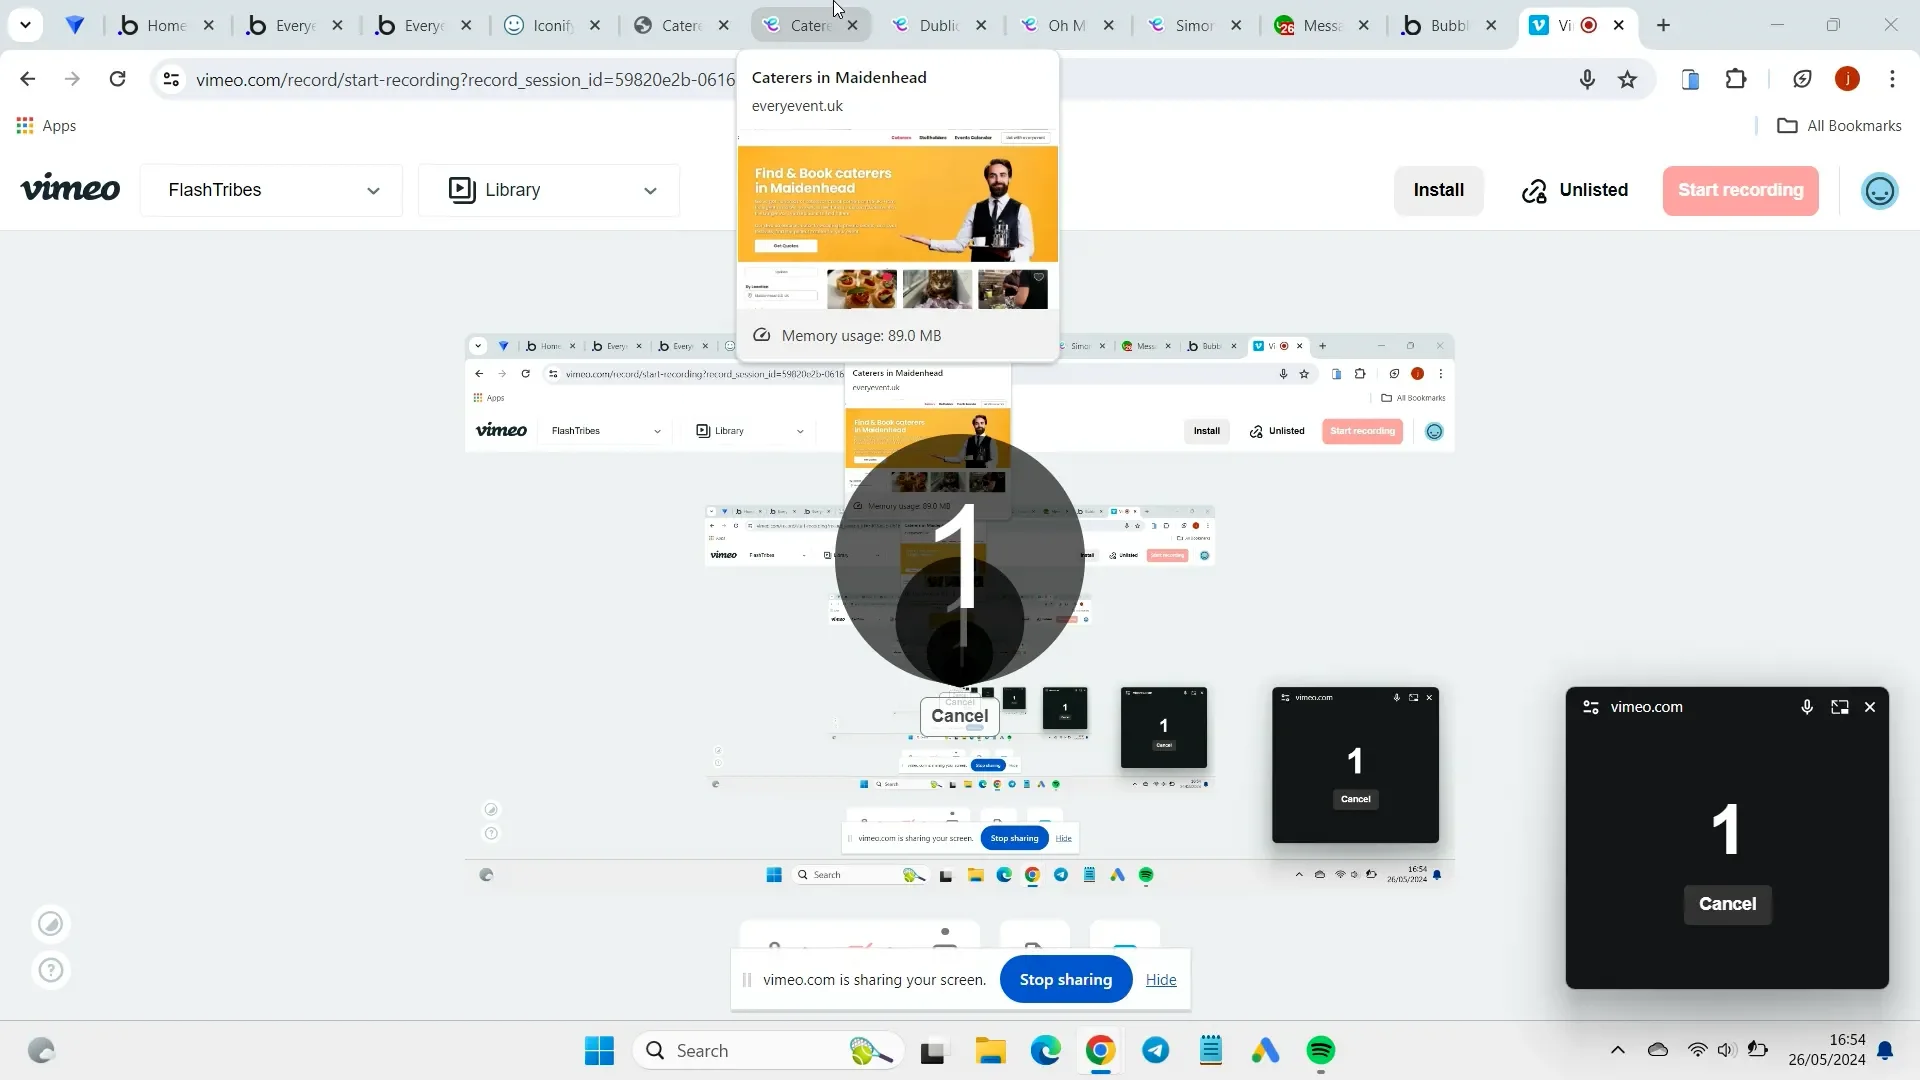Open the performance icon in Chrome toolbar
This screenshot has height=1080, width=1920.
[1802, 79]
